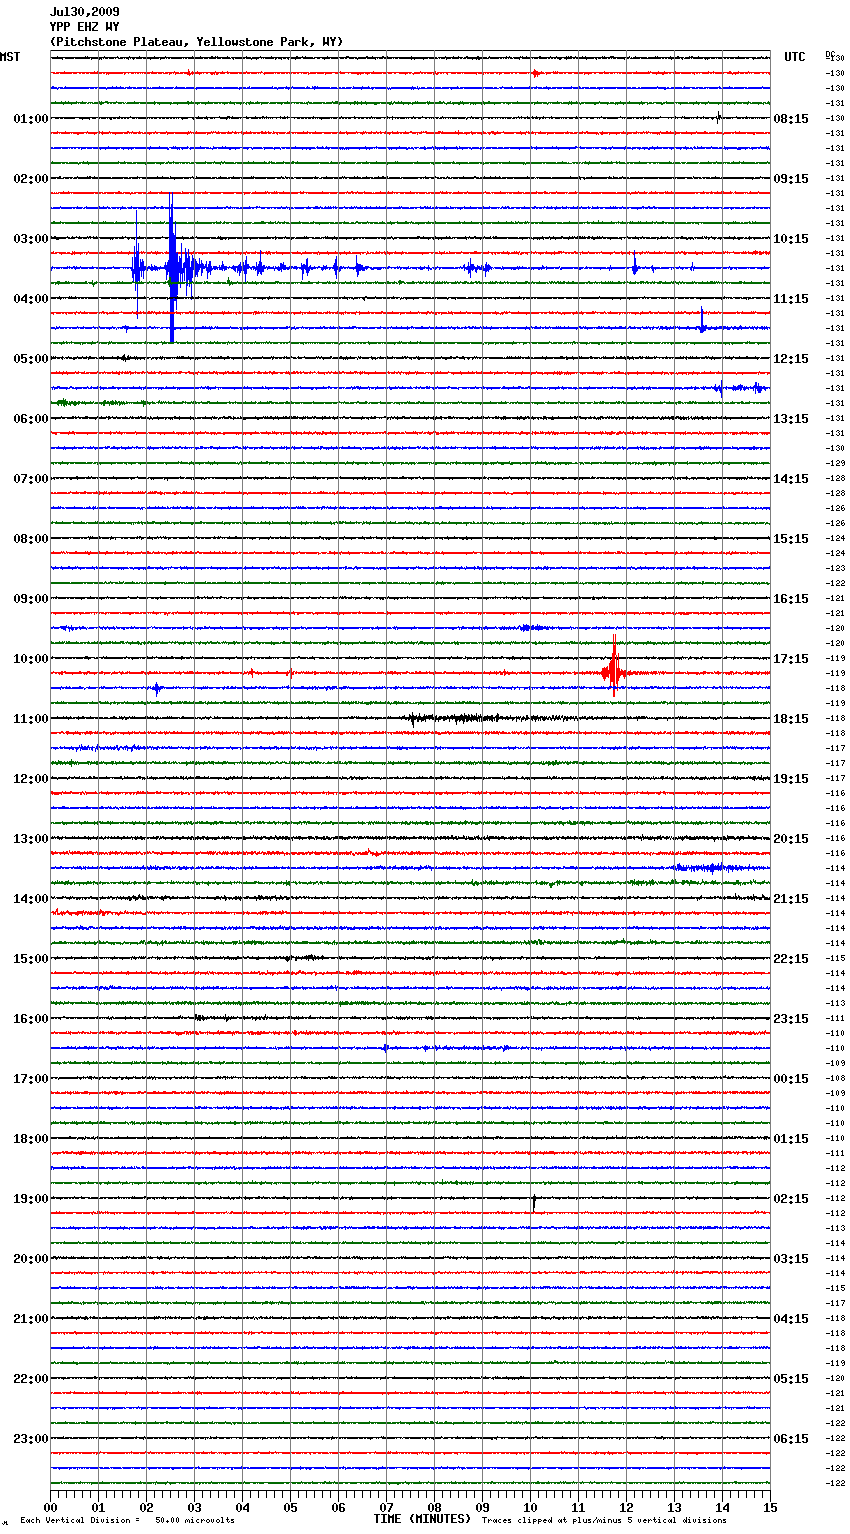Select the 21:00 MST time label
Screen dimensions: 850x1534
point(31,1319)
